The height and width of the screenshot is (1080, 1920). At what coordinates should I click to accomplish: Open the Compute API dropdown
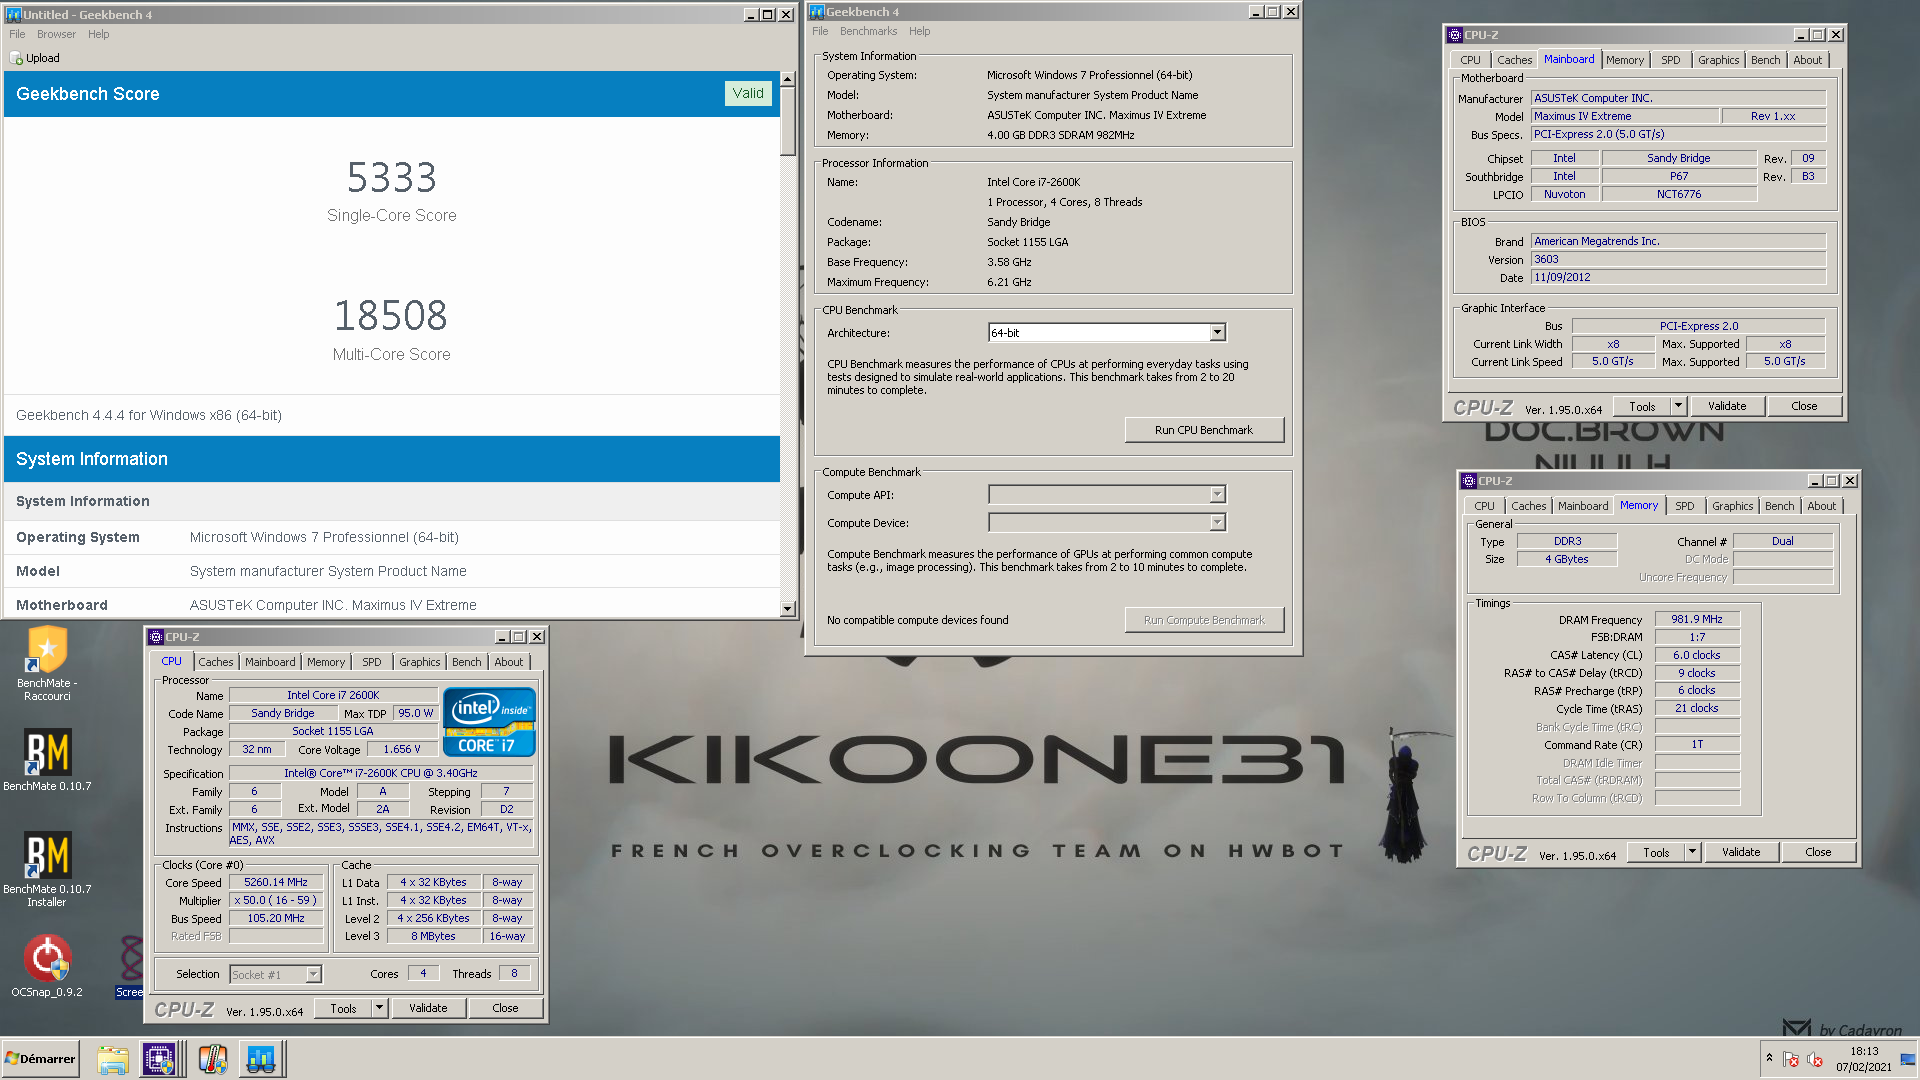pyautogui.click(x=1217, y=495)
